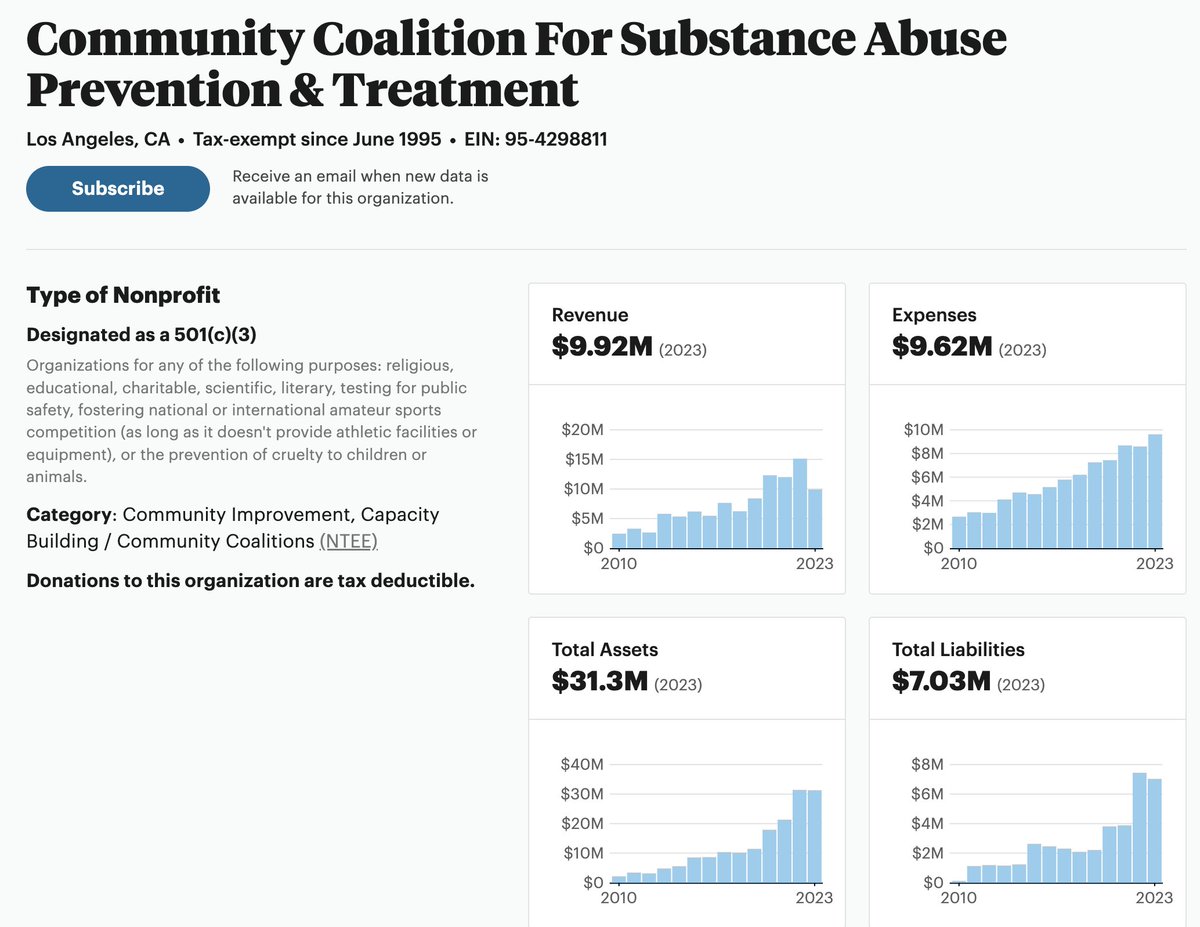The image size is (1200, 927).
Task: Click the tallest bar in Total Liabilities chart
Action: (x=1140, y=828)
